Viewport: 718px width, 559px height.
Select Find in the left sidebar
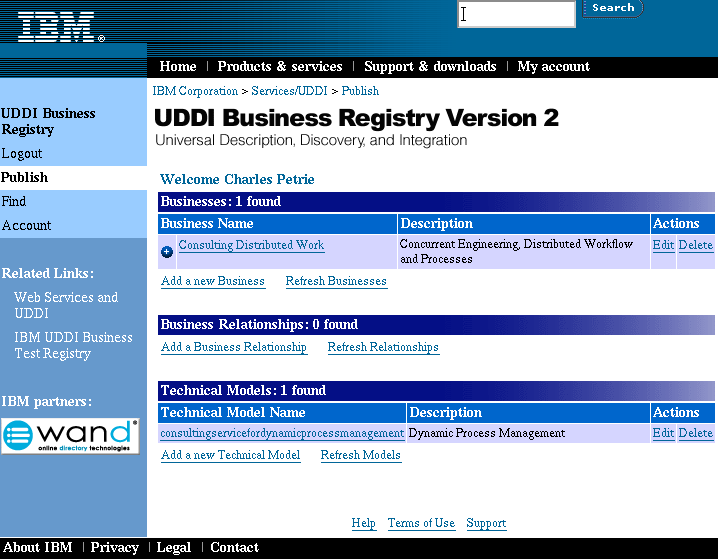(x=14, y=202)
